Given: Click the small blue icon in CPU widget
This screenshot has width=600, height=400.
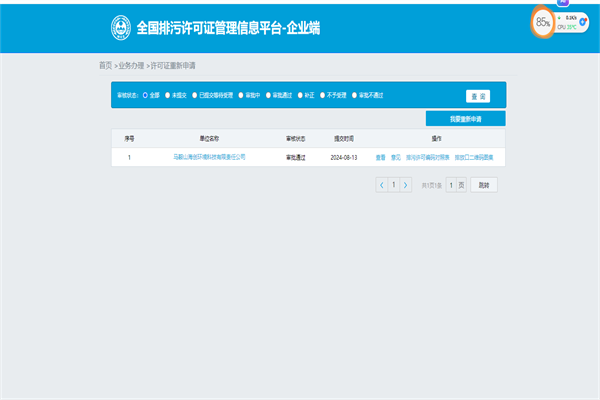Looking at the screenshot, I should click(583, 21).
